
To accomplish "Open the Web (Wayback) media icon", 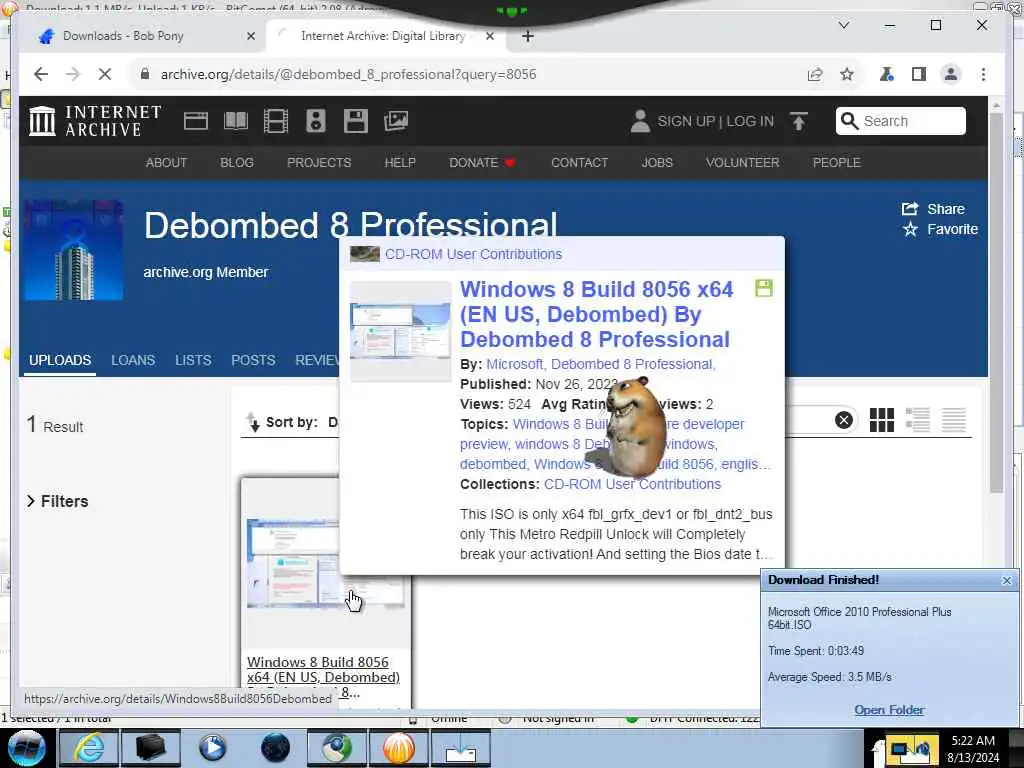I will [195, 121].
